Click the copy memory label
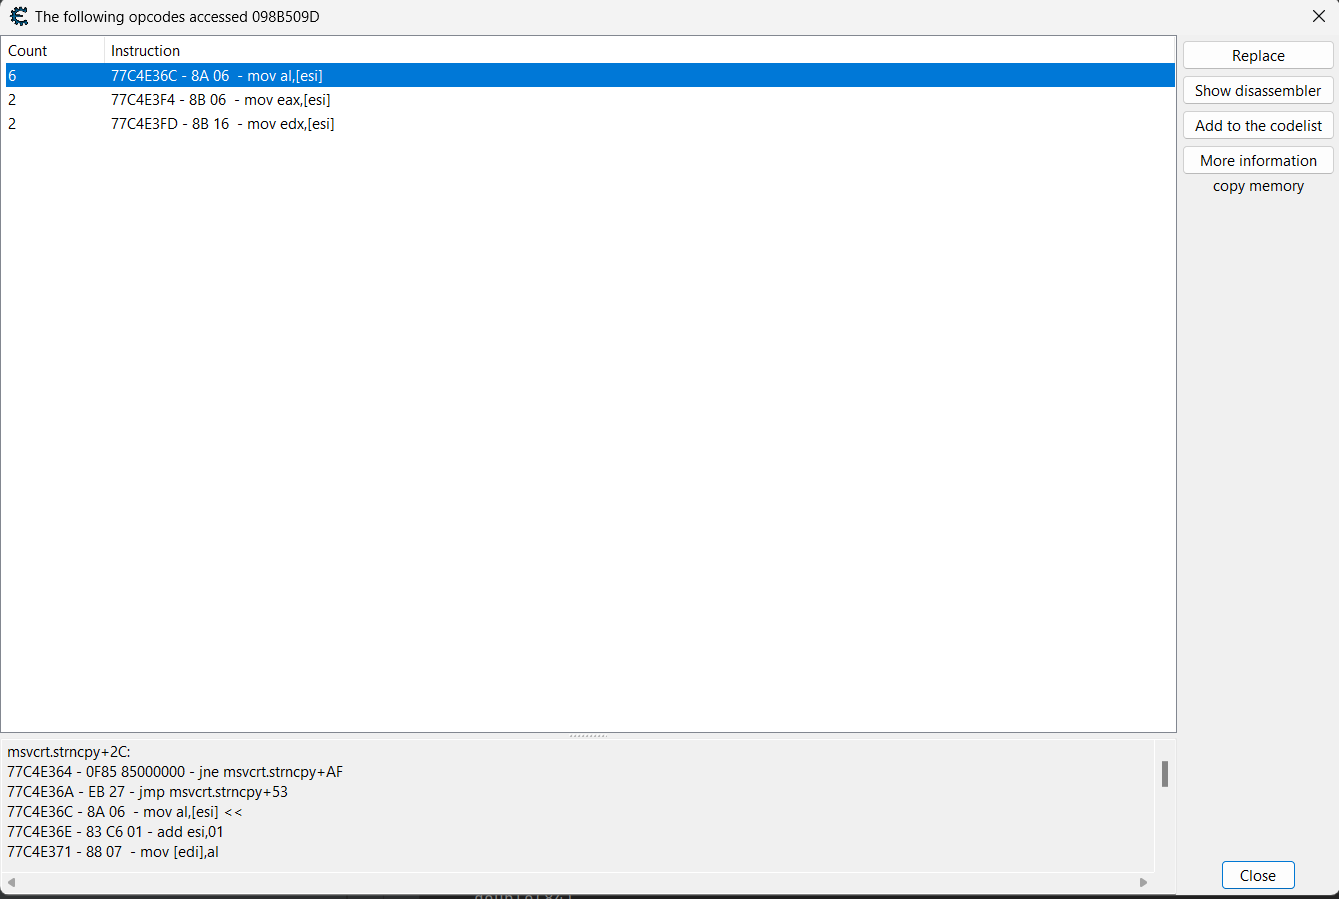The width and height of the screenshot is (1339, 899). [1258, 186]
